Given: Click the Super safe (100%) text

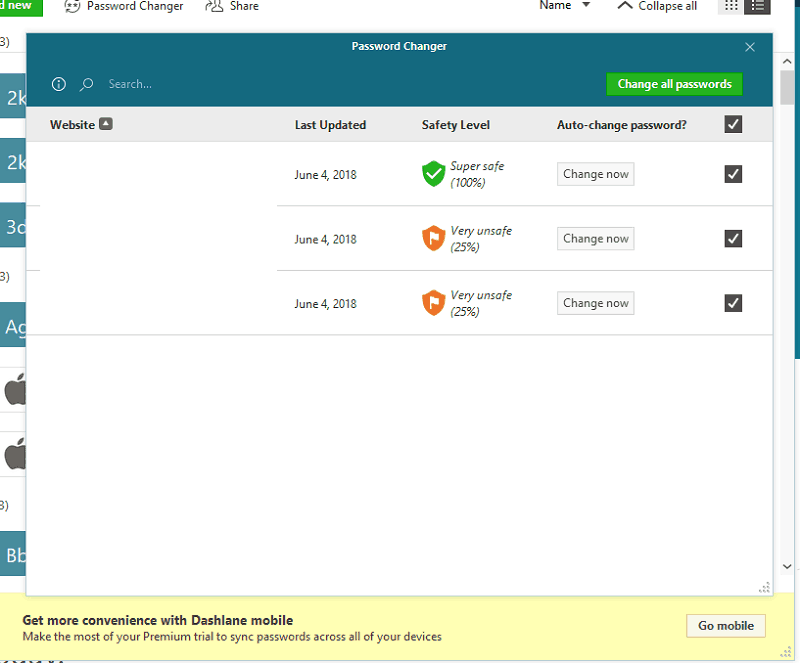Looking at the screenshot, I should click(x=477, y=174).
